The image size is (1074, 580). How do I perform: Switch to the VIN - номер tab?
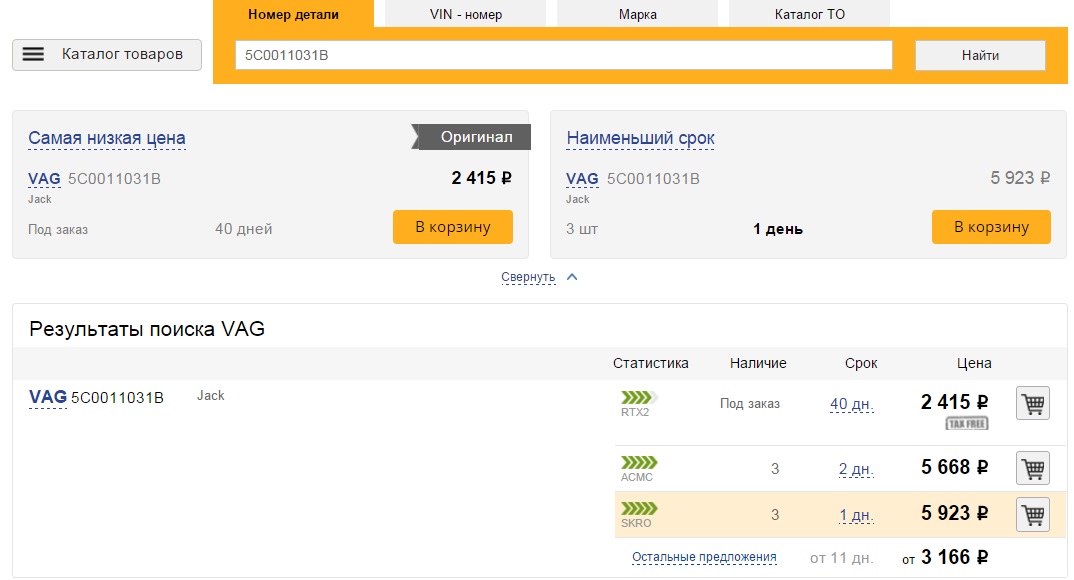tap(466, 14)
